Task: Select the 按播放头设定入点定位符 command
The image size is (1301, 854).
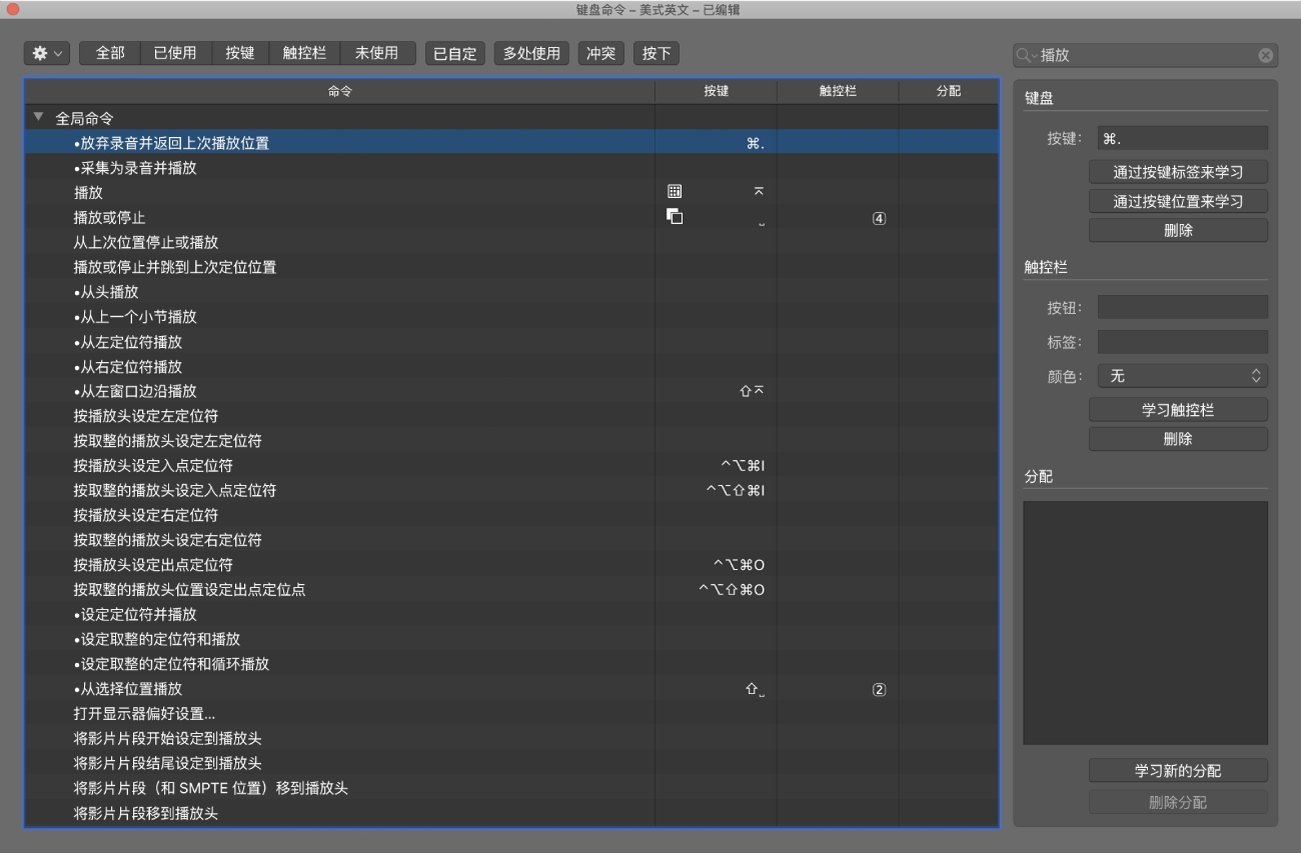Action: [511, 466]
